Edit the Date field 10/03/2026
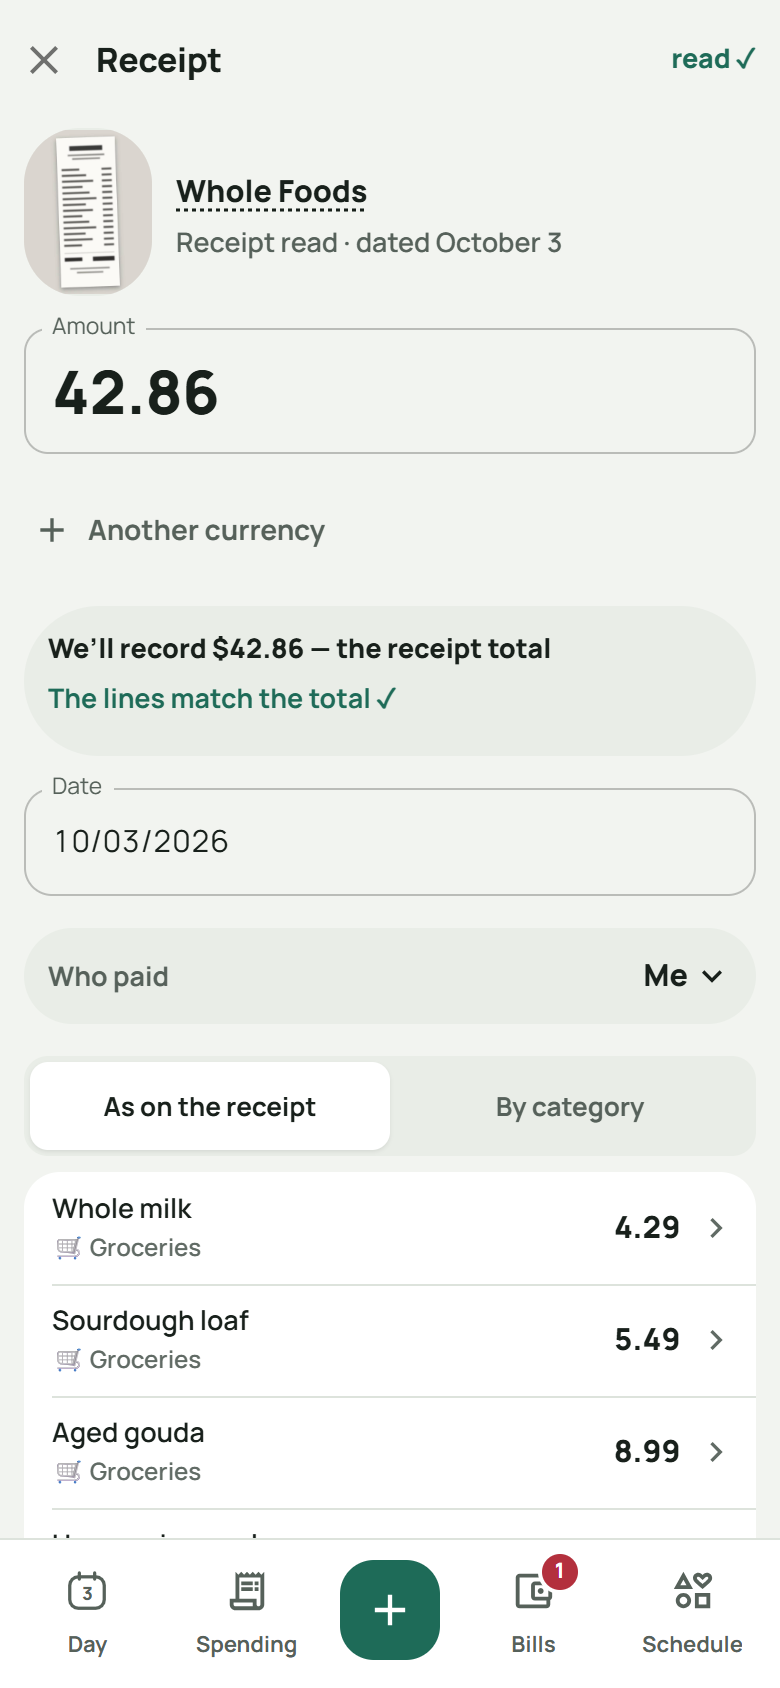The height and width of the screenshot is (1688, 780). coord(390,842)
